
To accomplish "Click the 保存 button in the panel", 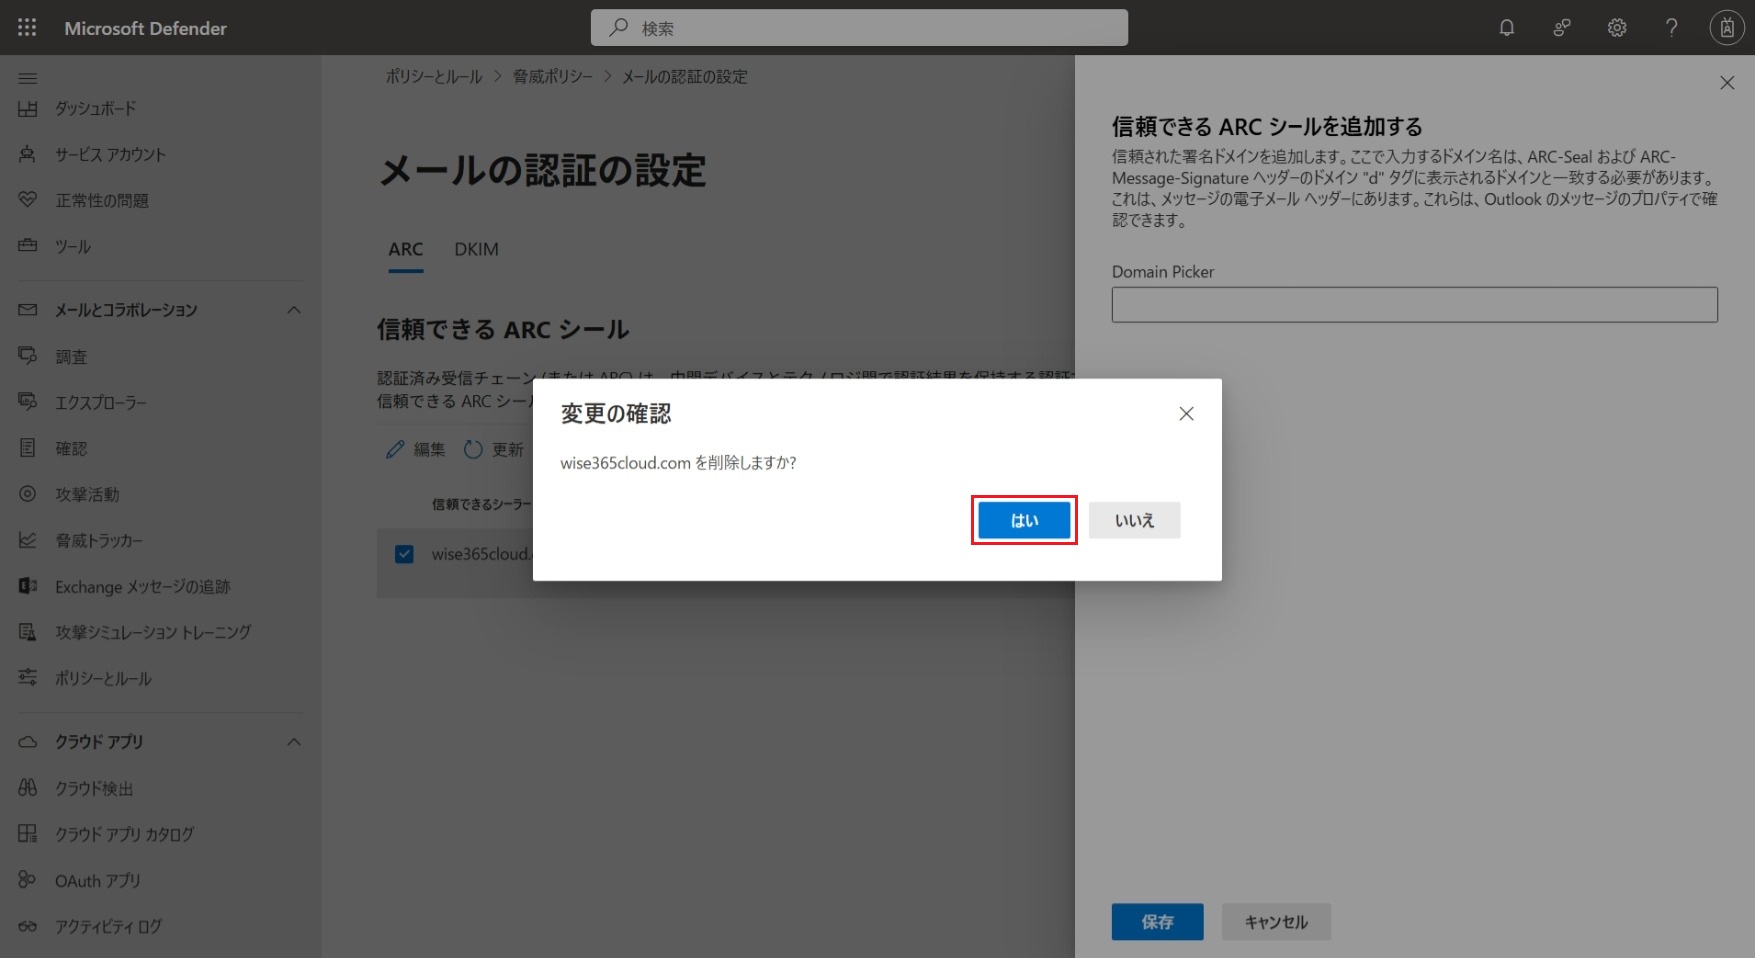I will click(x=1157, y=922).
